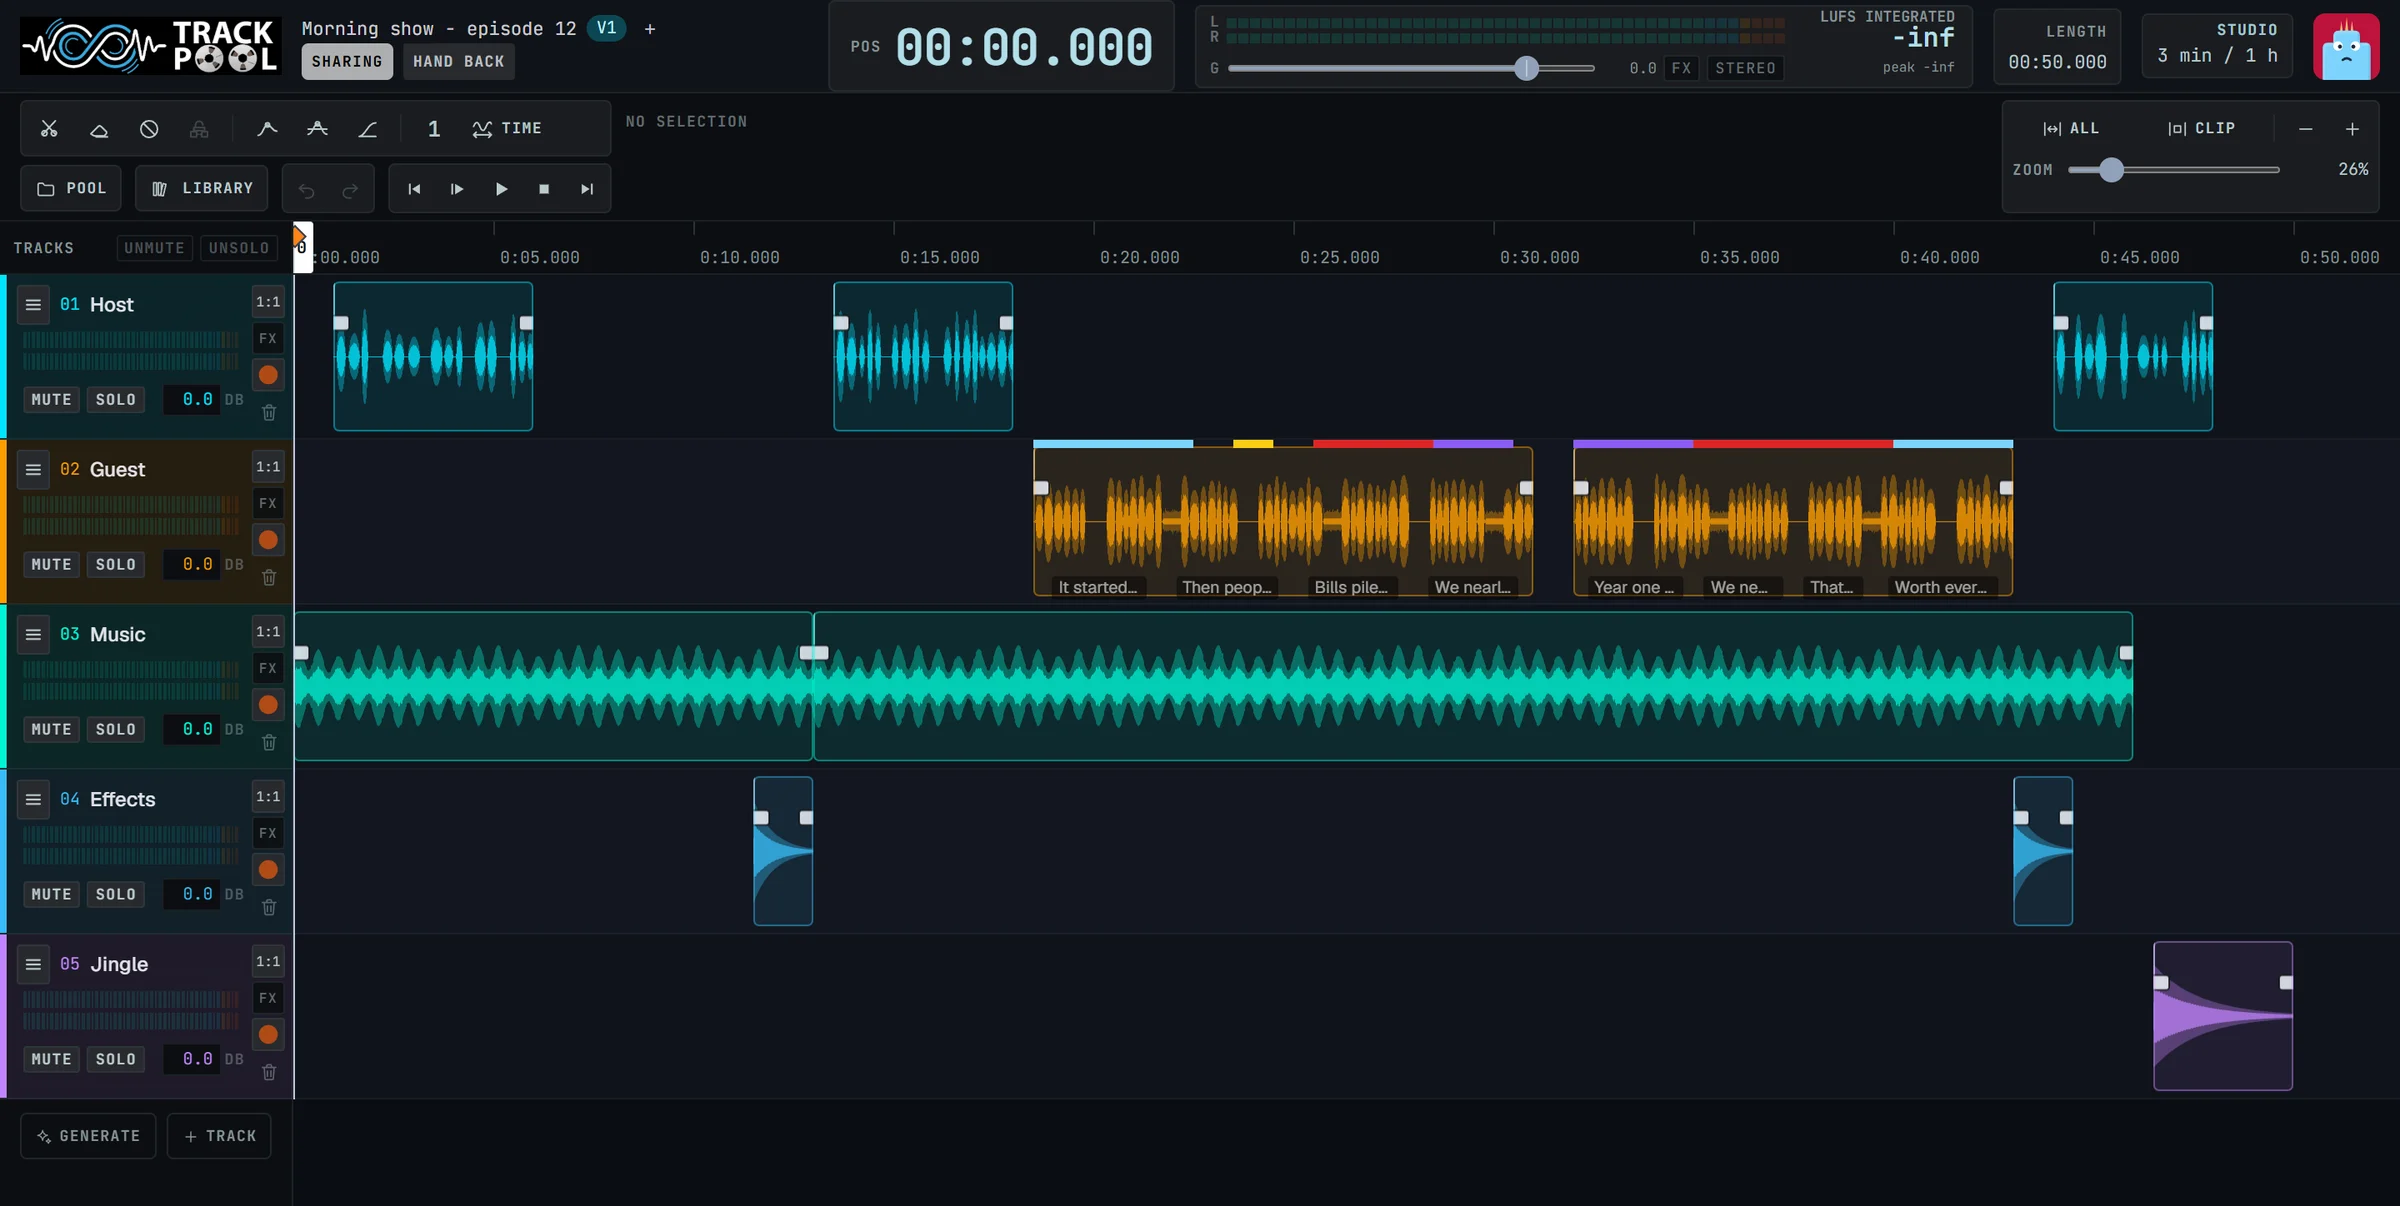
Task: Open FX panel for Effects track
Action: [268, 834]
